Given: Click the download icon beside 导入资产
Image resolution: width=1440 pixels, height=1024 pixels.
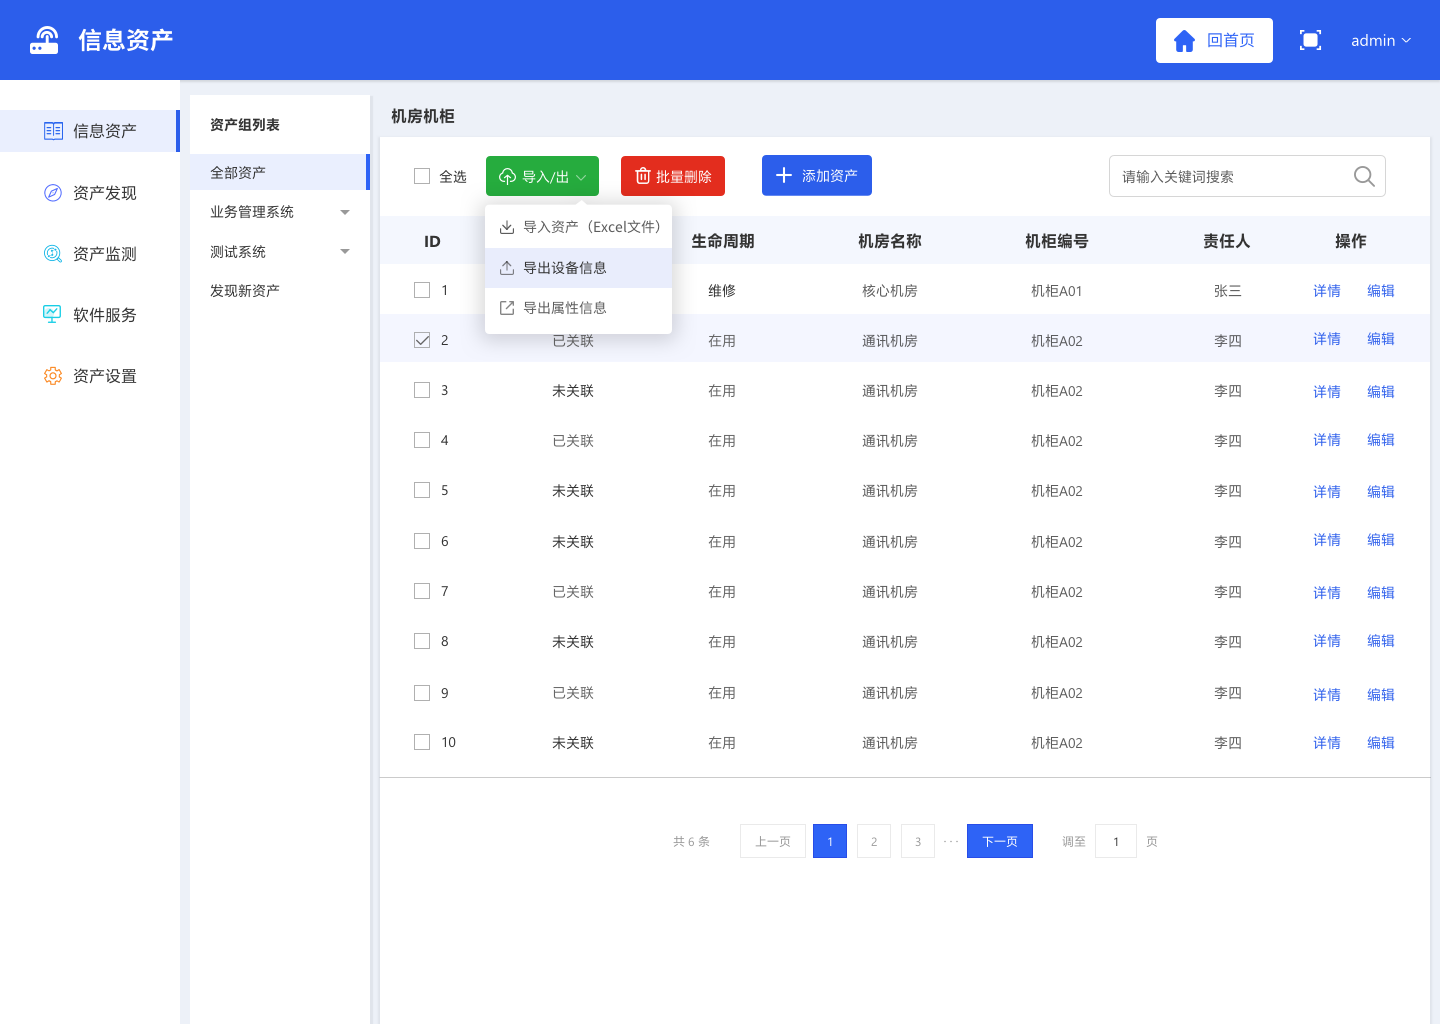Looking at the screenshot, I should pos(507,227).
